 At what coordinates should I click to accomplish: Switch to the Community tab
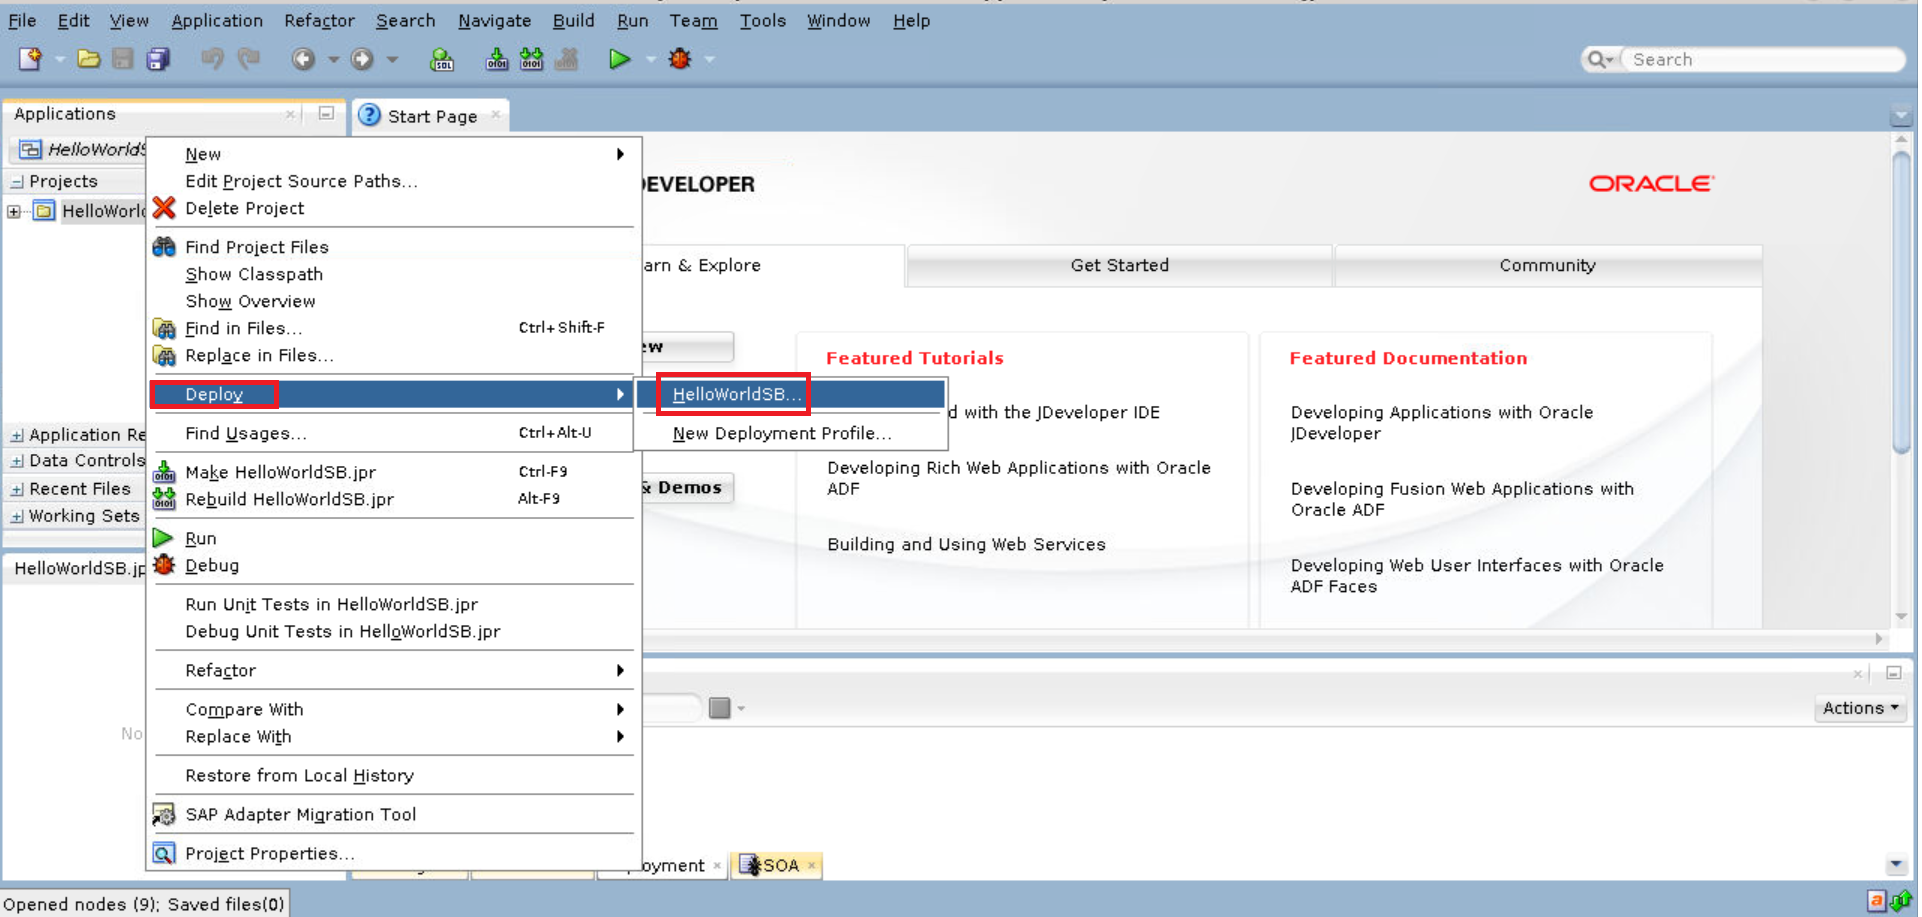(x=1547, y=265)
